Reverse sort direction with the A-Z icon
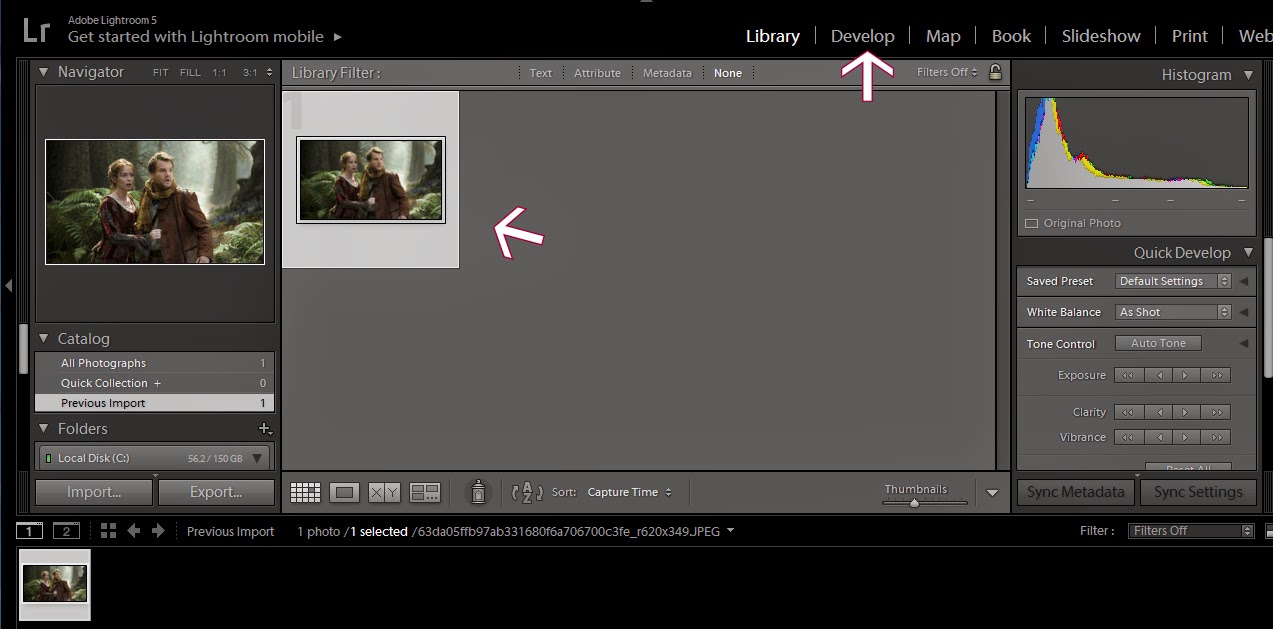This screenshot has height=629, width=1273. (527, 492)
